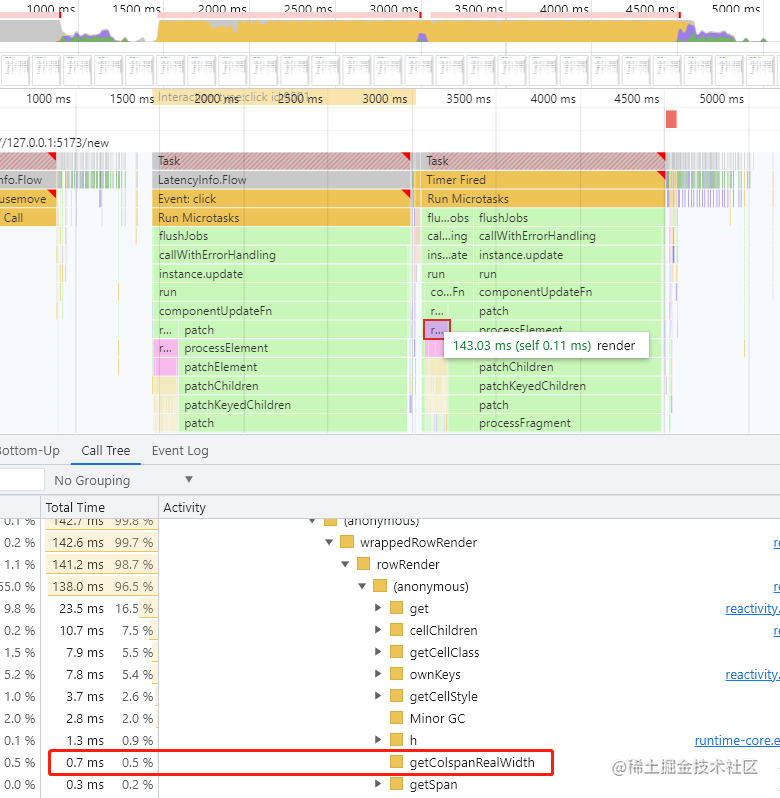Select patchKeyedChildren bar under Event: click
Image resolution: width=780 pixels, height=798 pixels.
[x=293, y=405]
